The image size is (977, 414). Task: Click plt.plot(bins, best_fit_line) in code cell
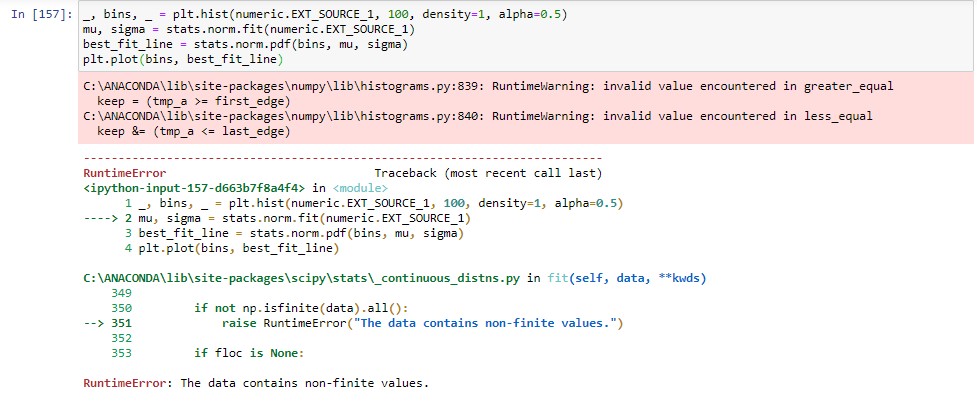click(x=183, y=59)
